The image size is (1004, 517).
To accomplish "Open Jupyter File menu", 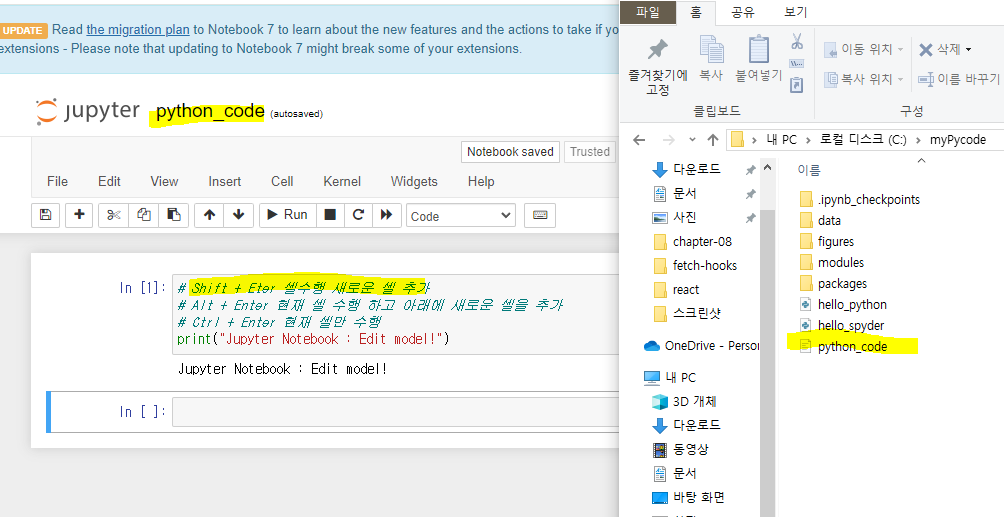I will tap(58, 181).
